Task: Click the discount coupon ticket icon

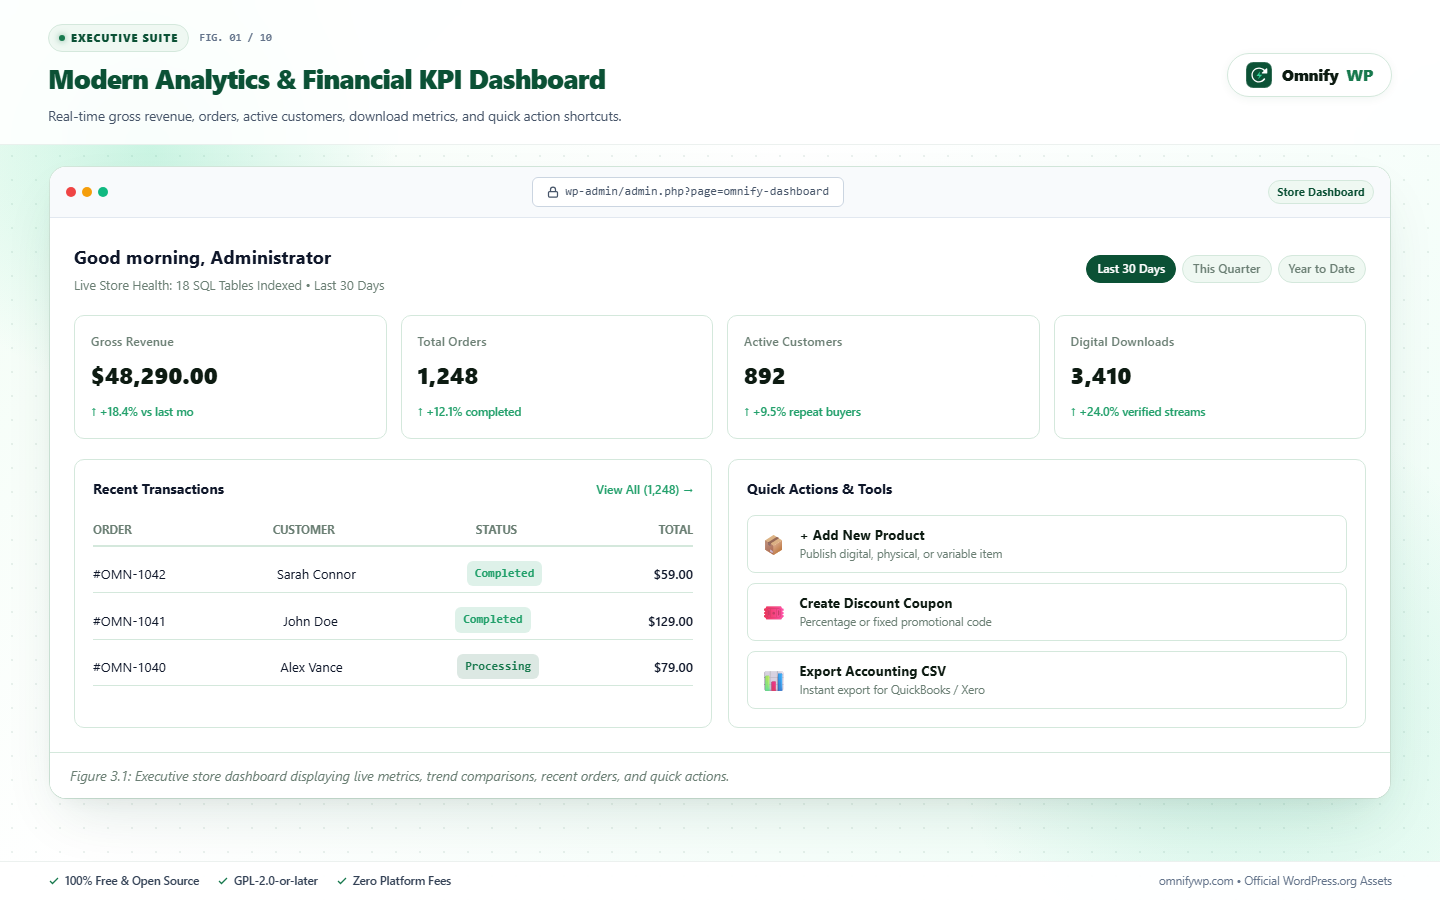Action: pyautogui.click(x=773, y=613)
